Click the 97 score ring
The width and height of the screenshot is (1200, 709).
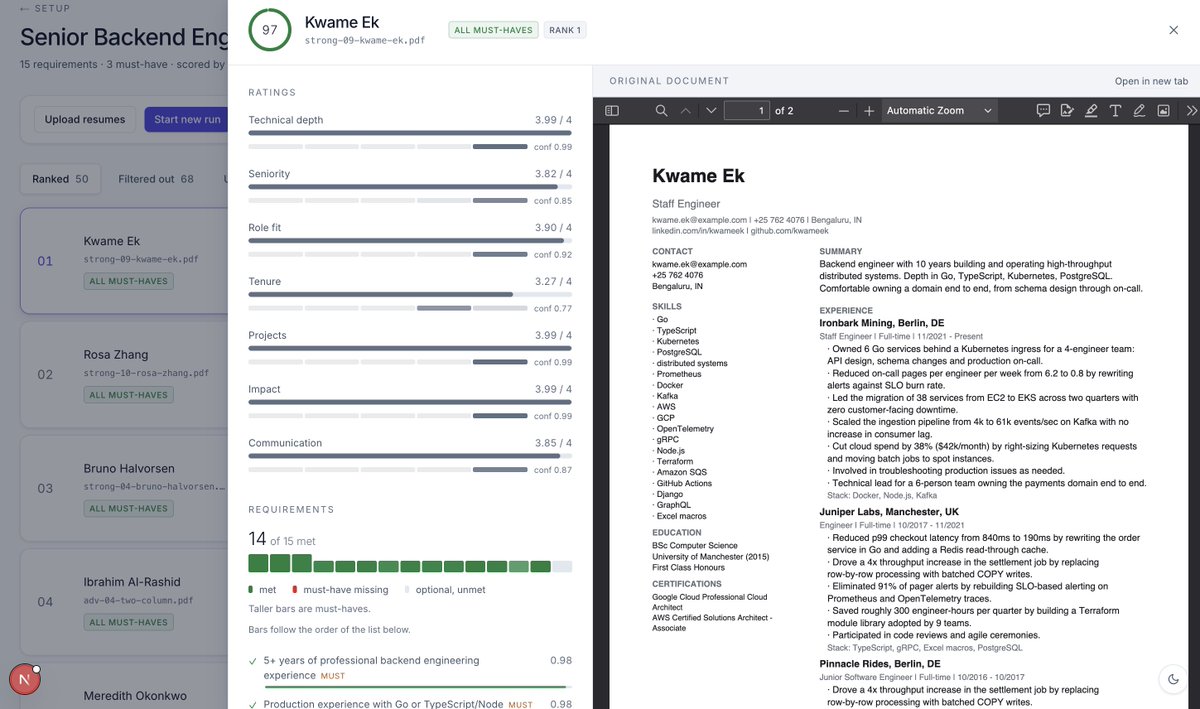[269, 30]
